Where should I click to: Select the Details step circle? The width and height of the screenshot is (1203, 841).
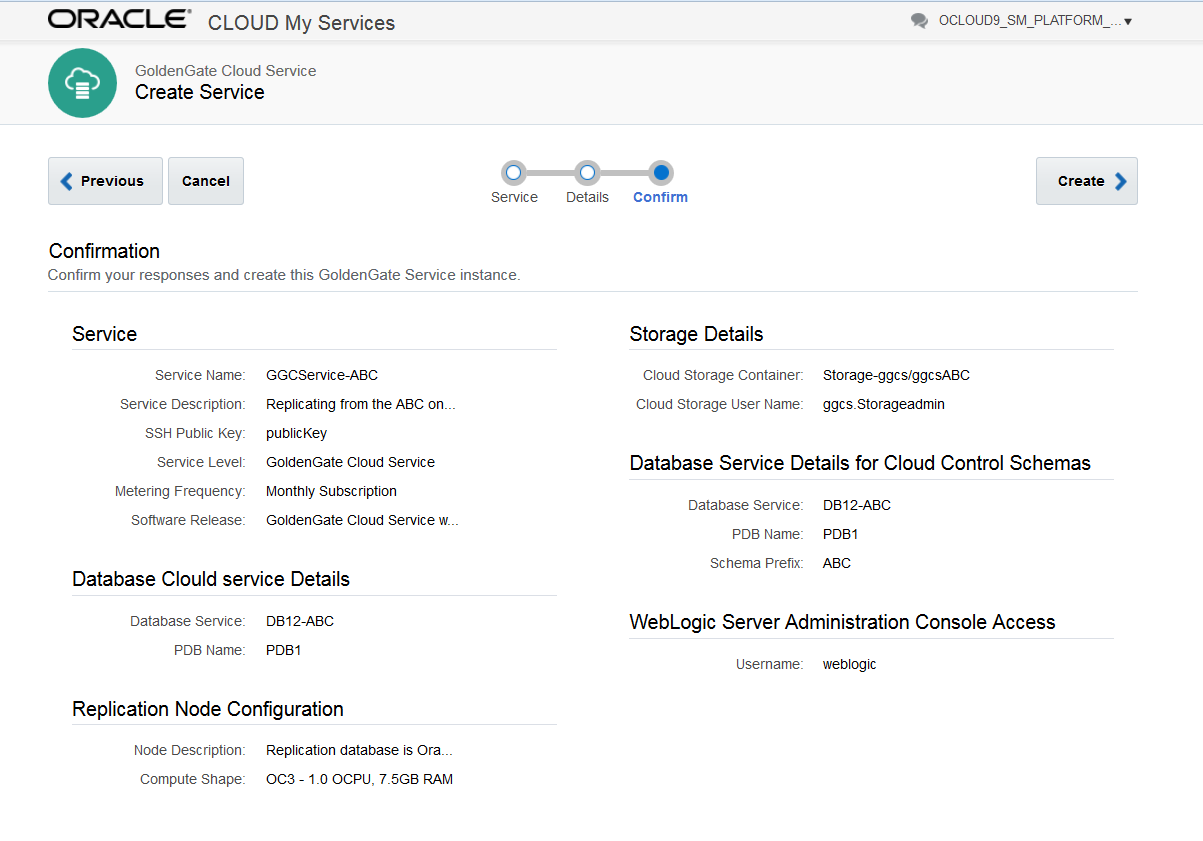click(587, 173)
